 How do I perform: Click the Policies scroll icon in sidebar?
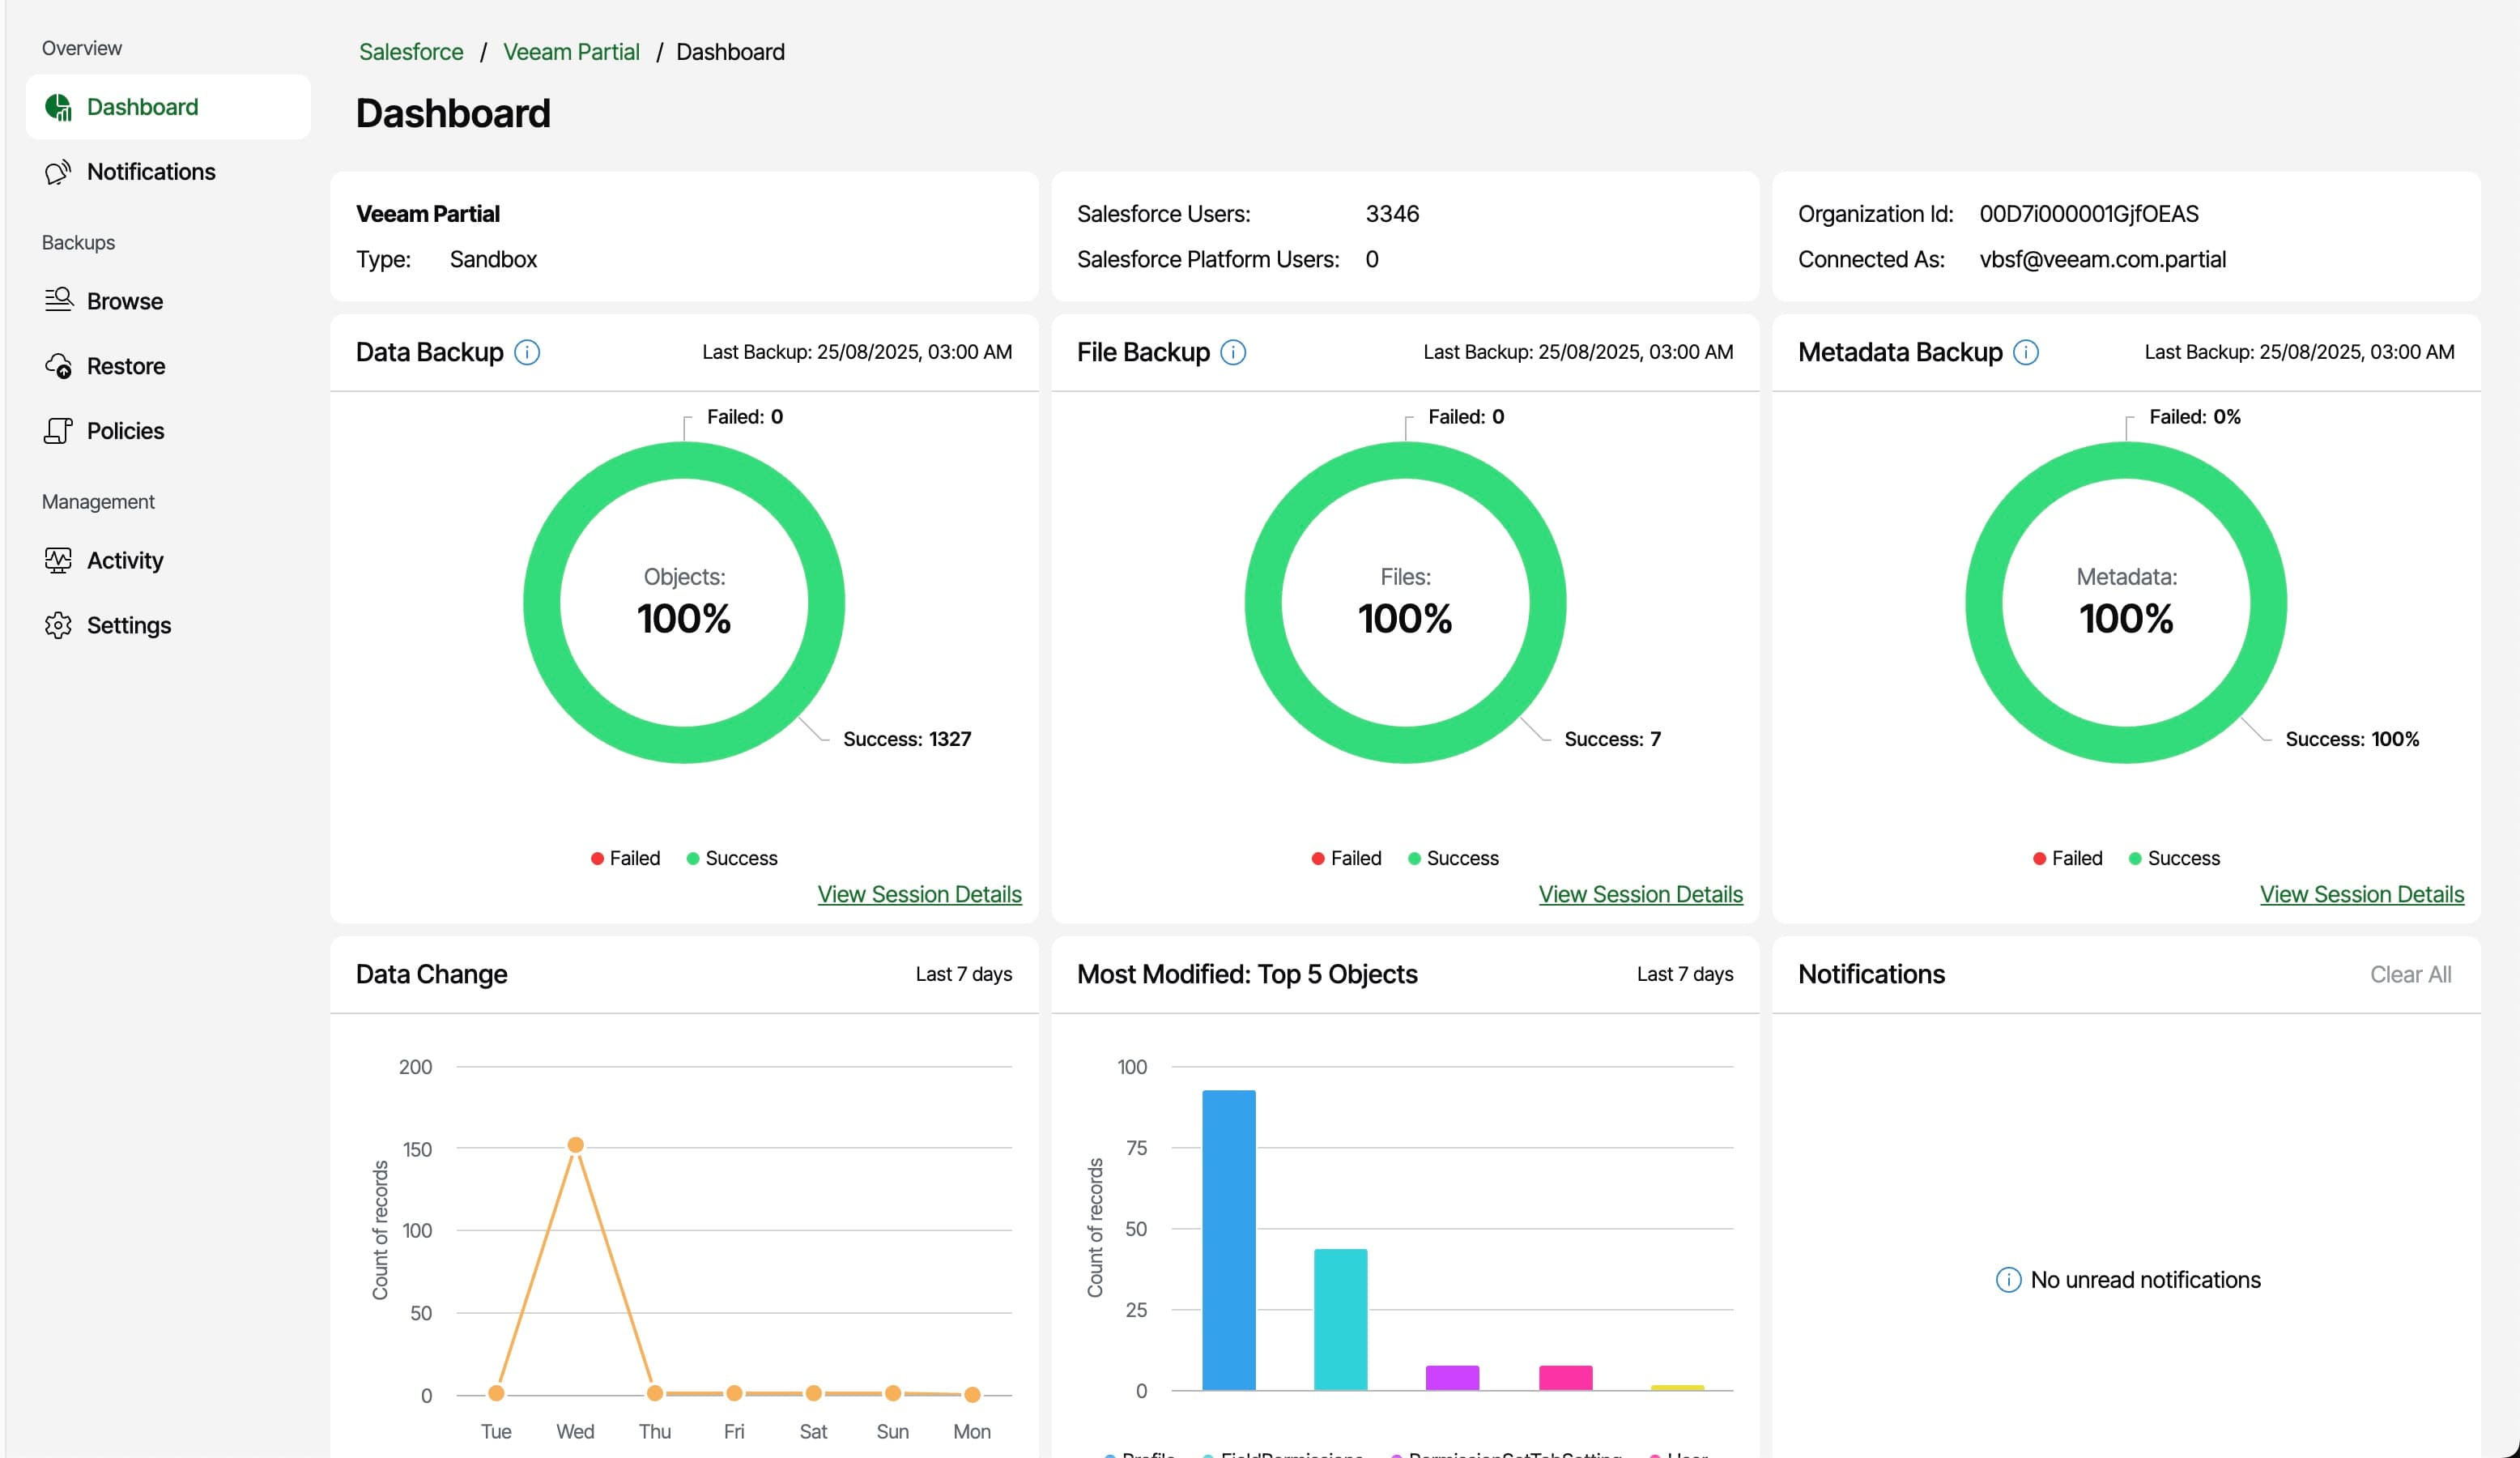pos(58,431)
